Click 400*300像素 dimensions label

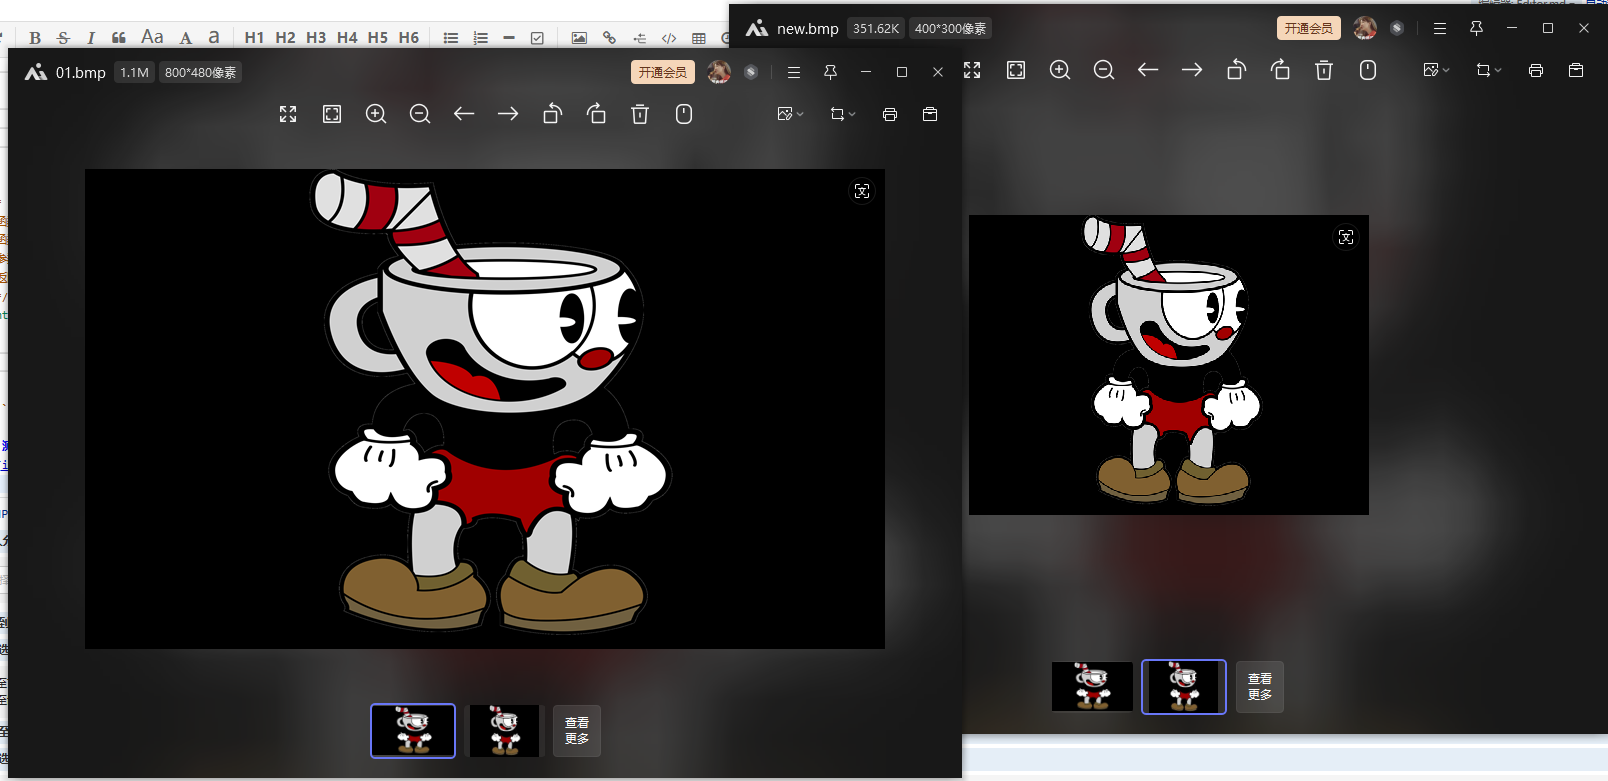click(x=950, y=28)
